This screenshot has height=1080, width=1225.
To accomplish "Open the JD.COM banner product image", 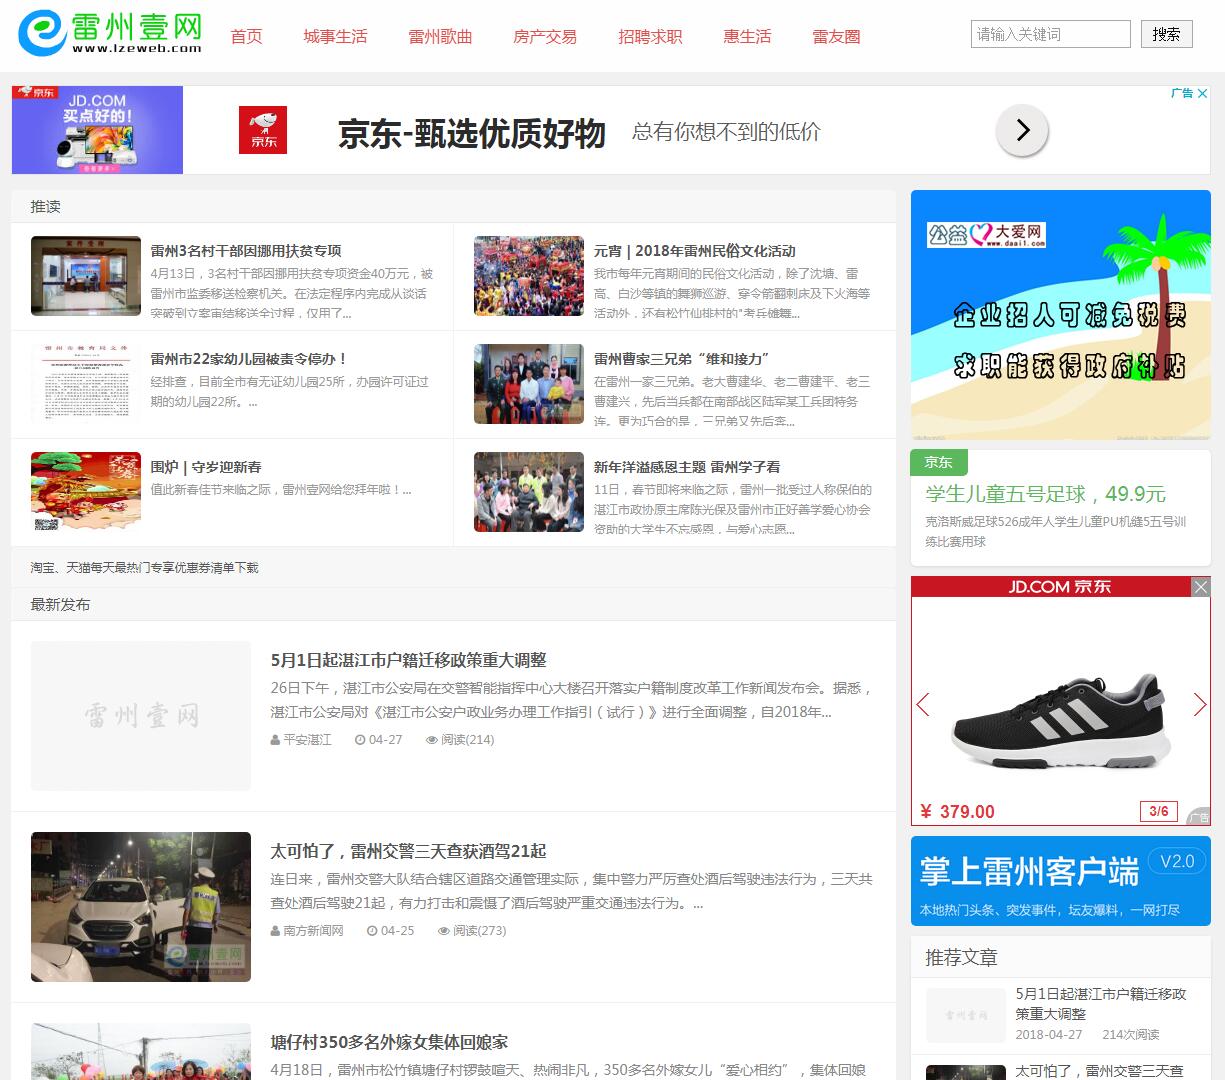I will point(97,130).
